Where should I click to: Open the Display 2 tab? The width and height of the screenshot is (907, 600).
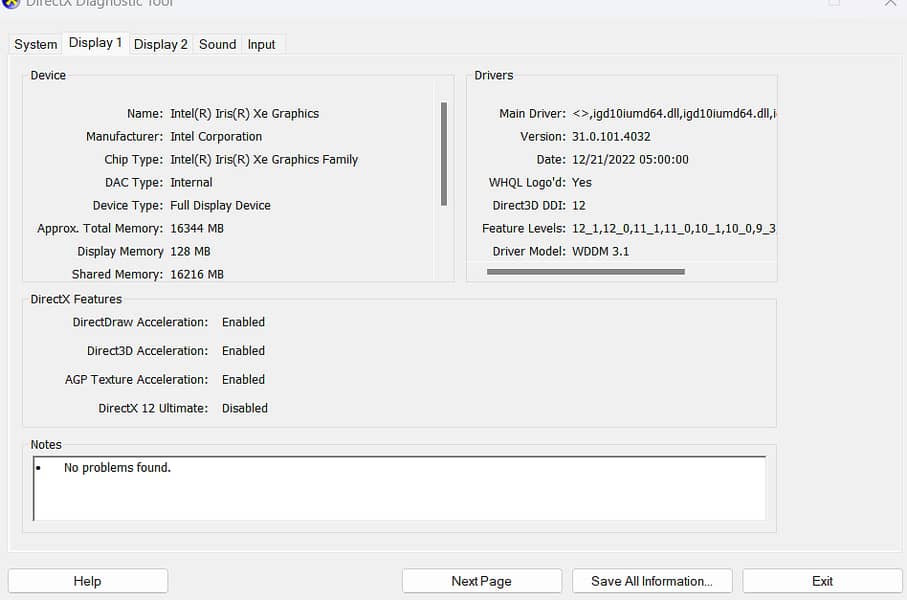pyautogui.click(x=160, y=44)
